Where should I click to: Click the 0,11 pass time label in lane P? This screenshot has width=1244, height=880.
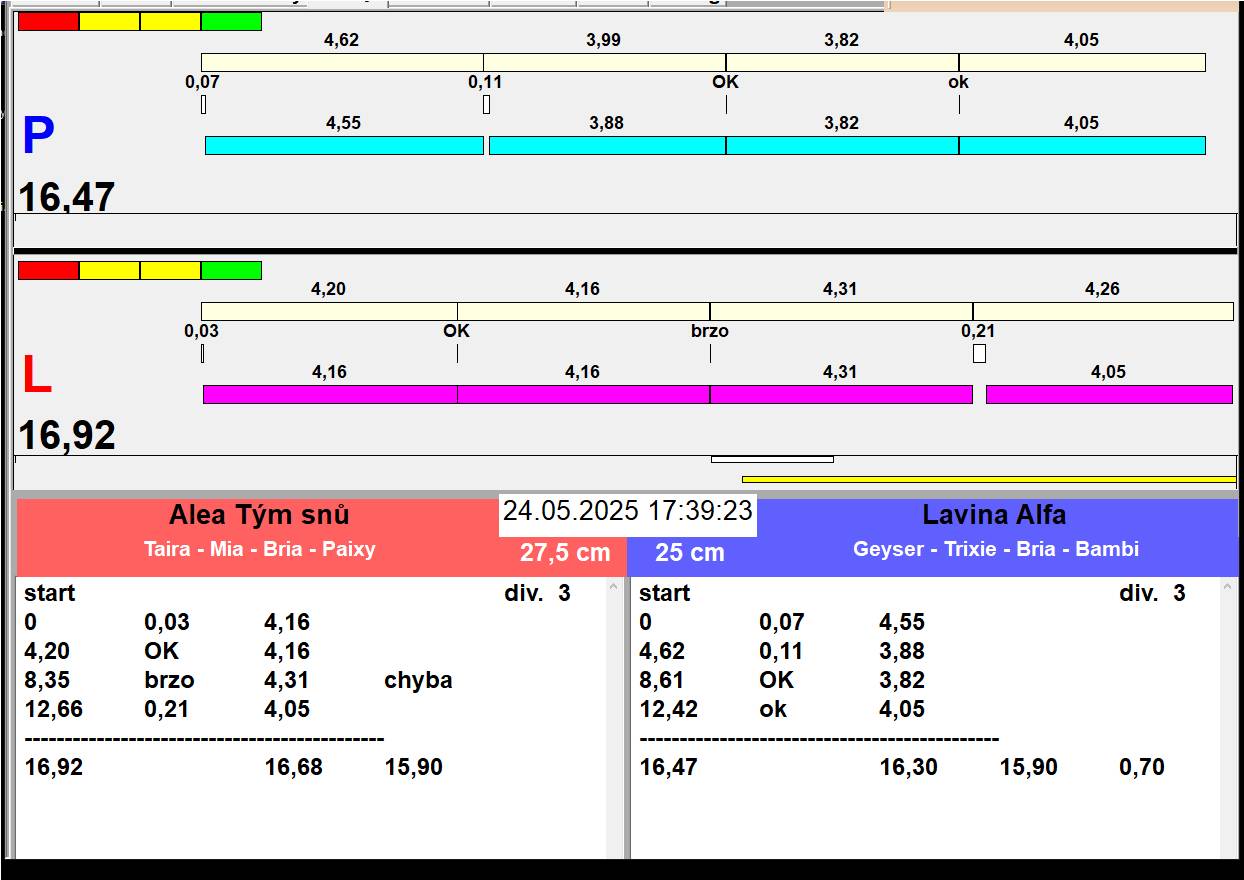click(485, 82)
